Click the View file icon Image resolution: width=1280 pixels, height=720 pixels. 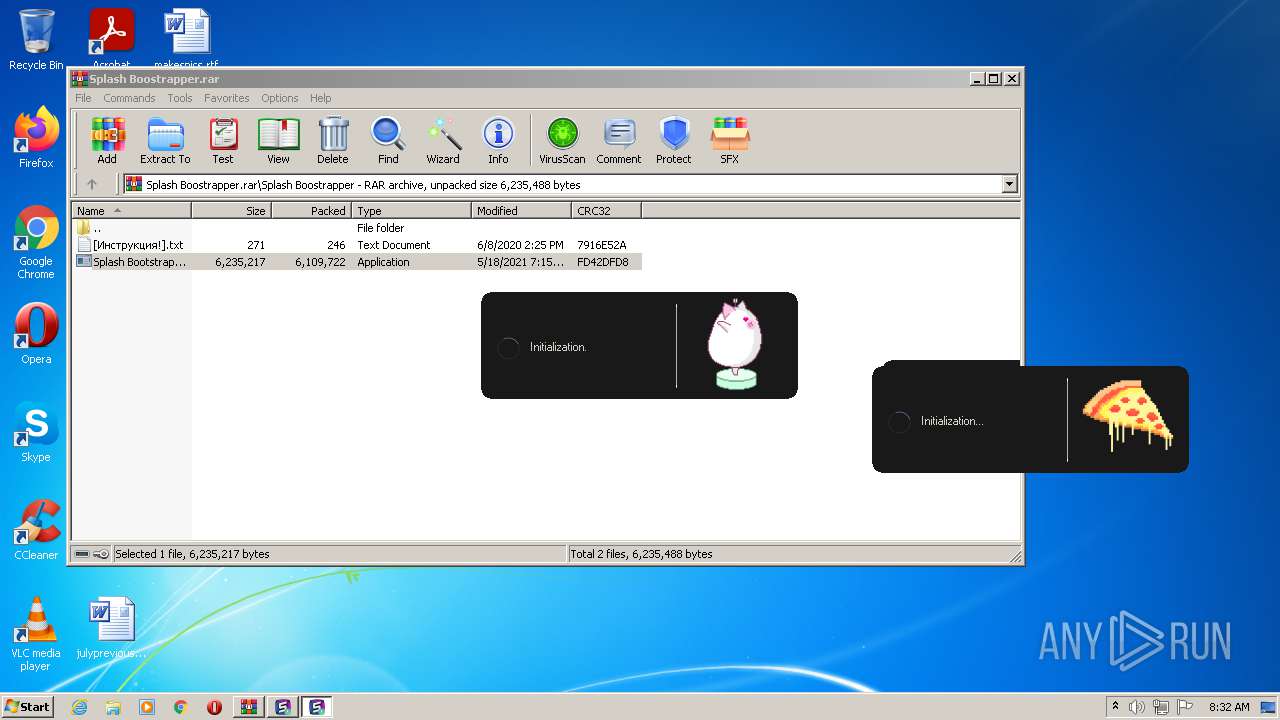point(278,141)
